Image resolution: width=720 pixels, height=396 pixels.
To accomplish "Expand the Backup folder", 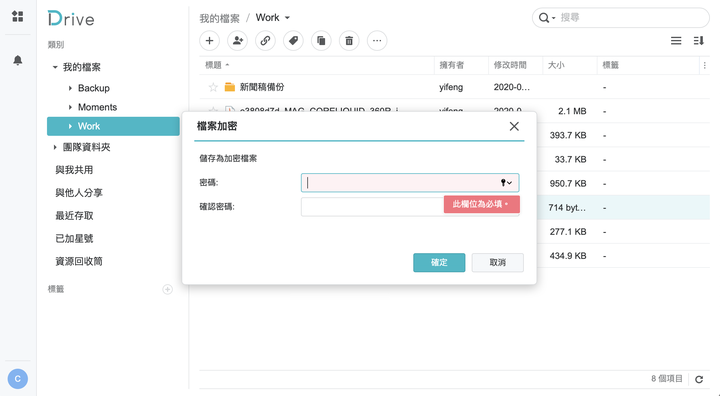I will click(x=70, y=88).
